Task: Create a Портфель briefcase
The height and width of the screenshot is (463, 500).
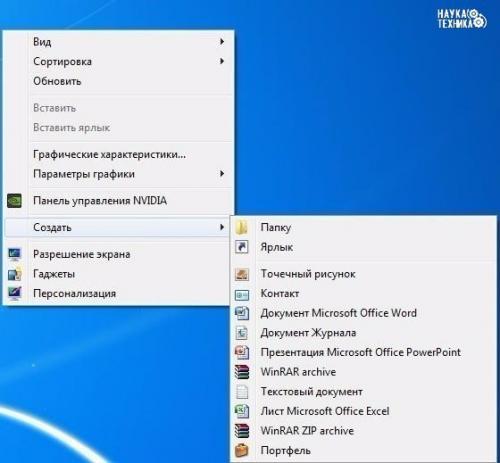Action: (363, 450)
